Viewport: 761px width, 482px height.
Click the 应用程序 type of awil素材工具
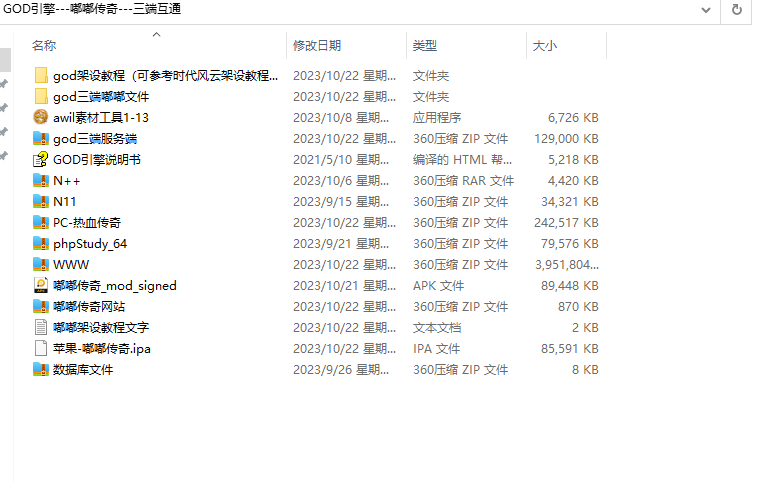(437, 117)
